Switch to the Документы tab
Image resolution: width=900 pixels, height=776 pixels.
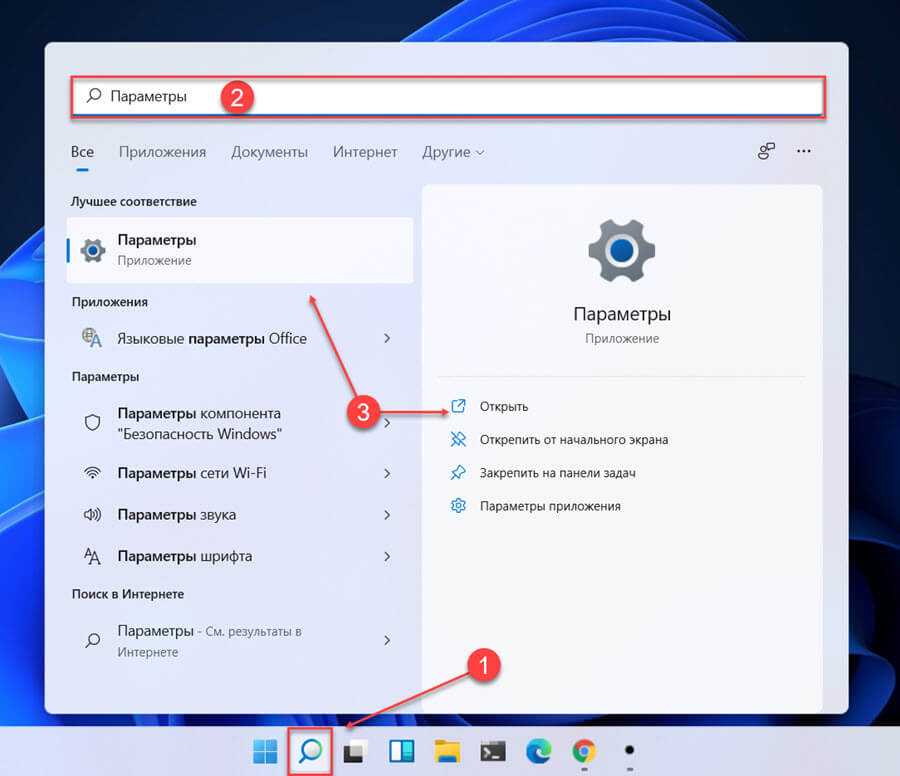(269, 152)
